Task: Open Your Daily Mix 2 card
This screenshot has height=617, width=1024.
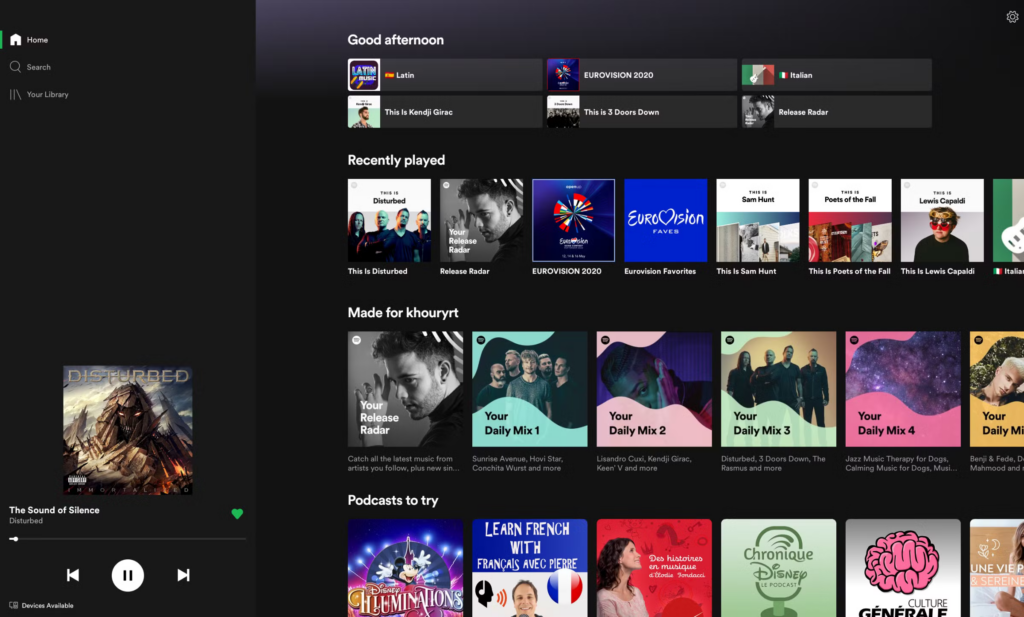Action: 654,389
